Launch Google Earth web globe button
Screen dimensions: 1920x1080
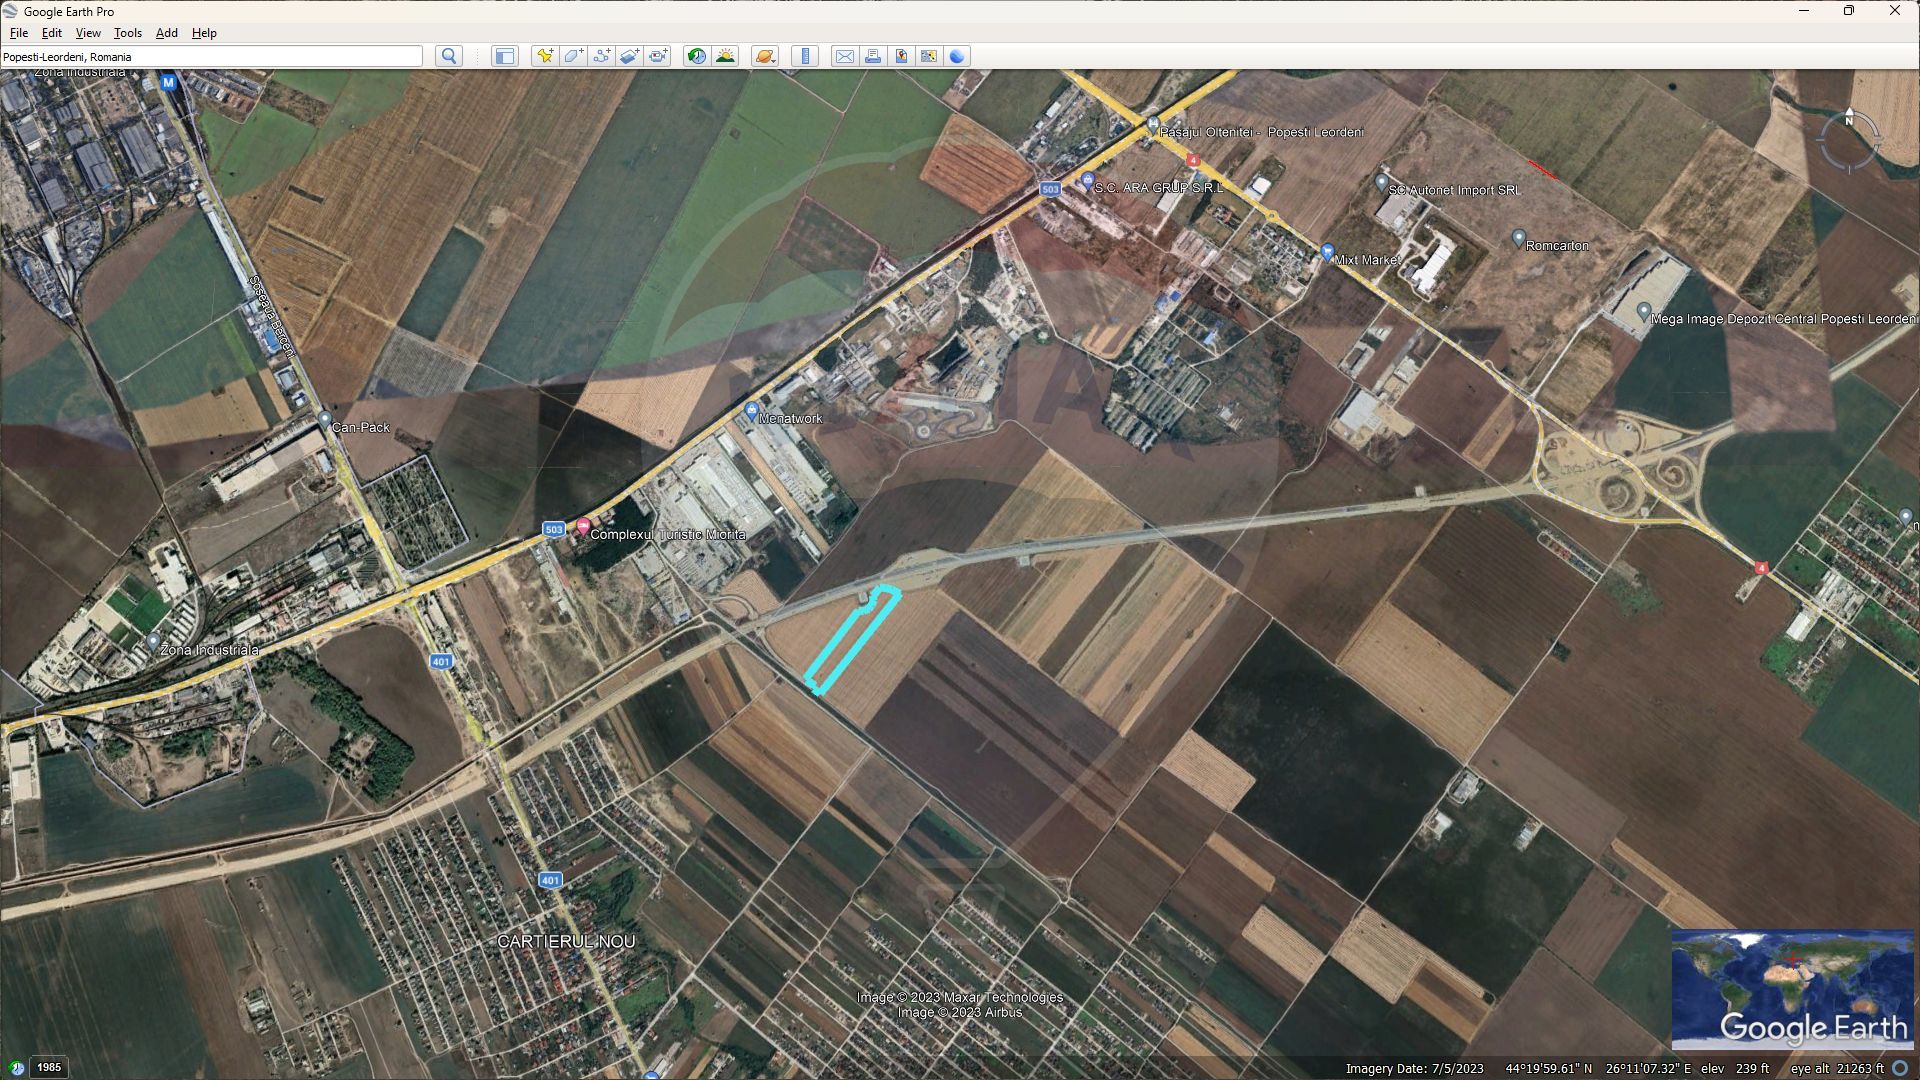[957, 56]
